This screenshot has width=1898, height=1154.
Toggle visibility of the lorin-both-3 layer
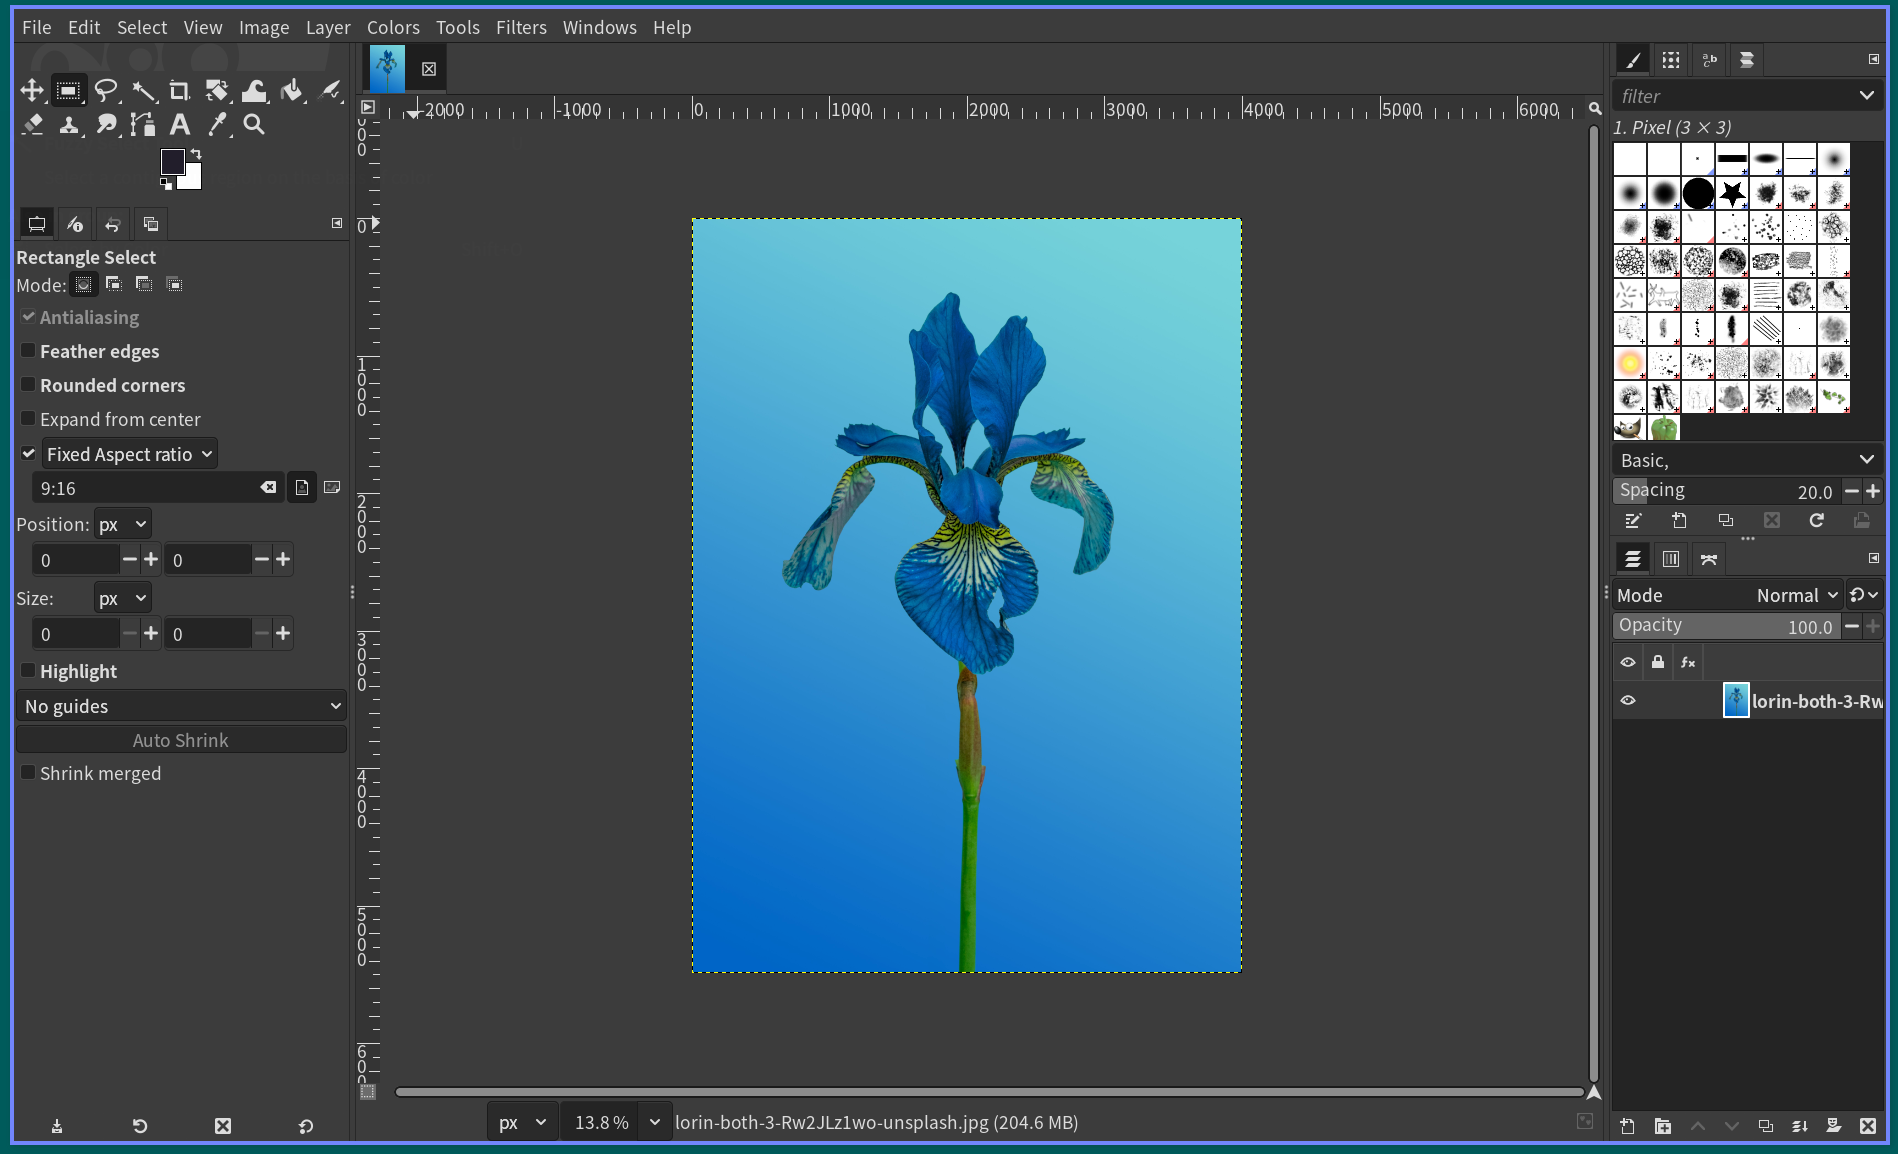(x=1628, y=701)
